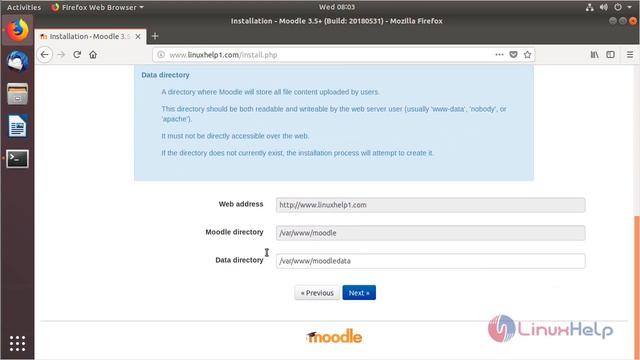Screen dimensions: 640x360
Task: Open a new tab with the plus button
Action: click(155, 36)
